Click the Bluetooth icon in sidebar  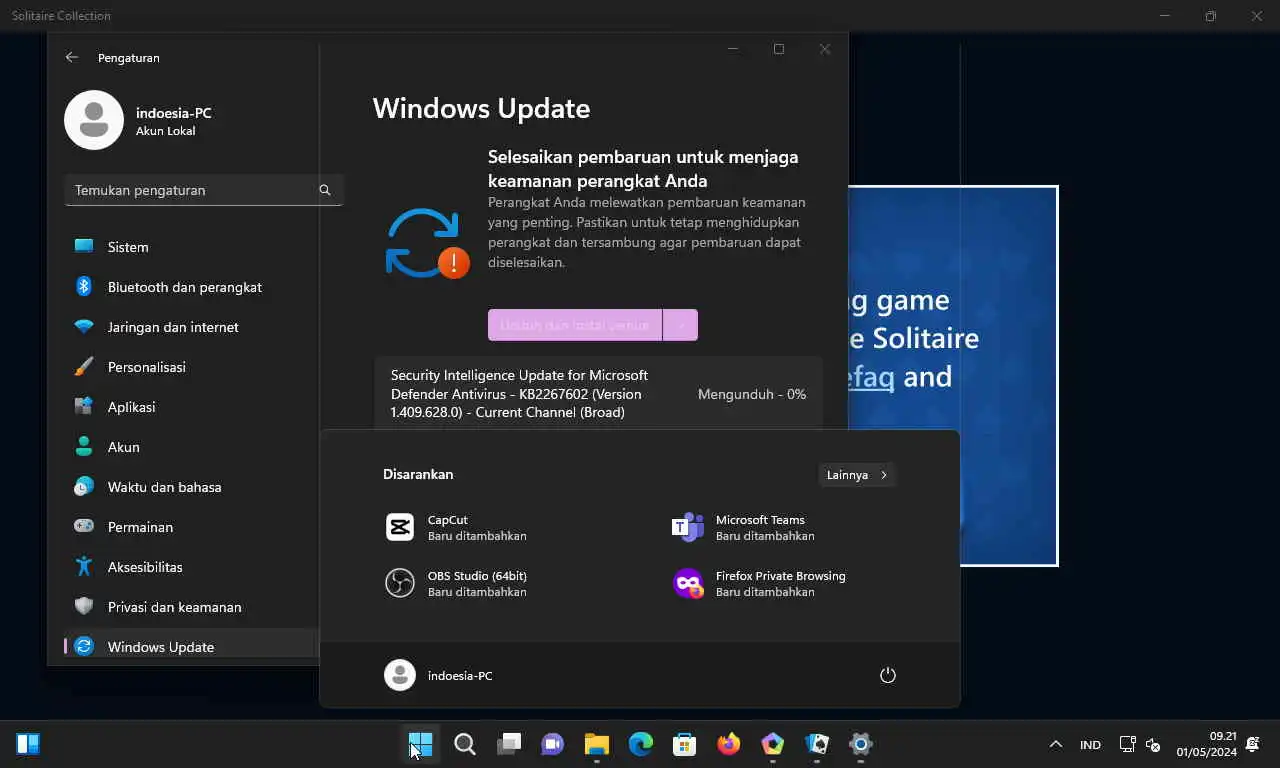[84, 287]
